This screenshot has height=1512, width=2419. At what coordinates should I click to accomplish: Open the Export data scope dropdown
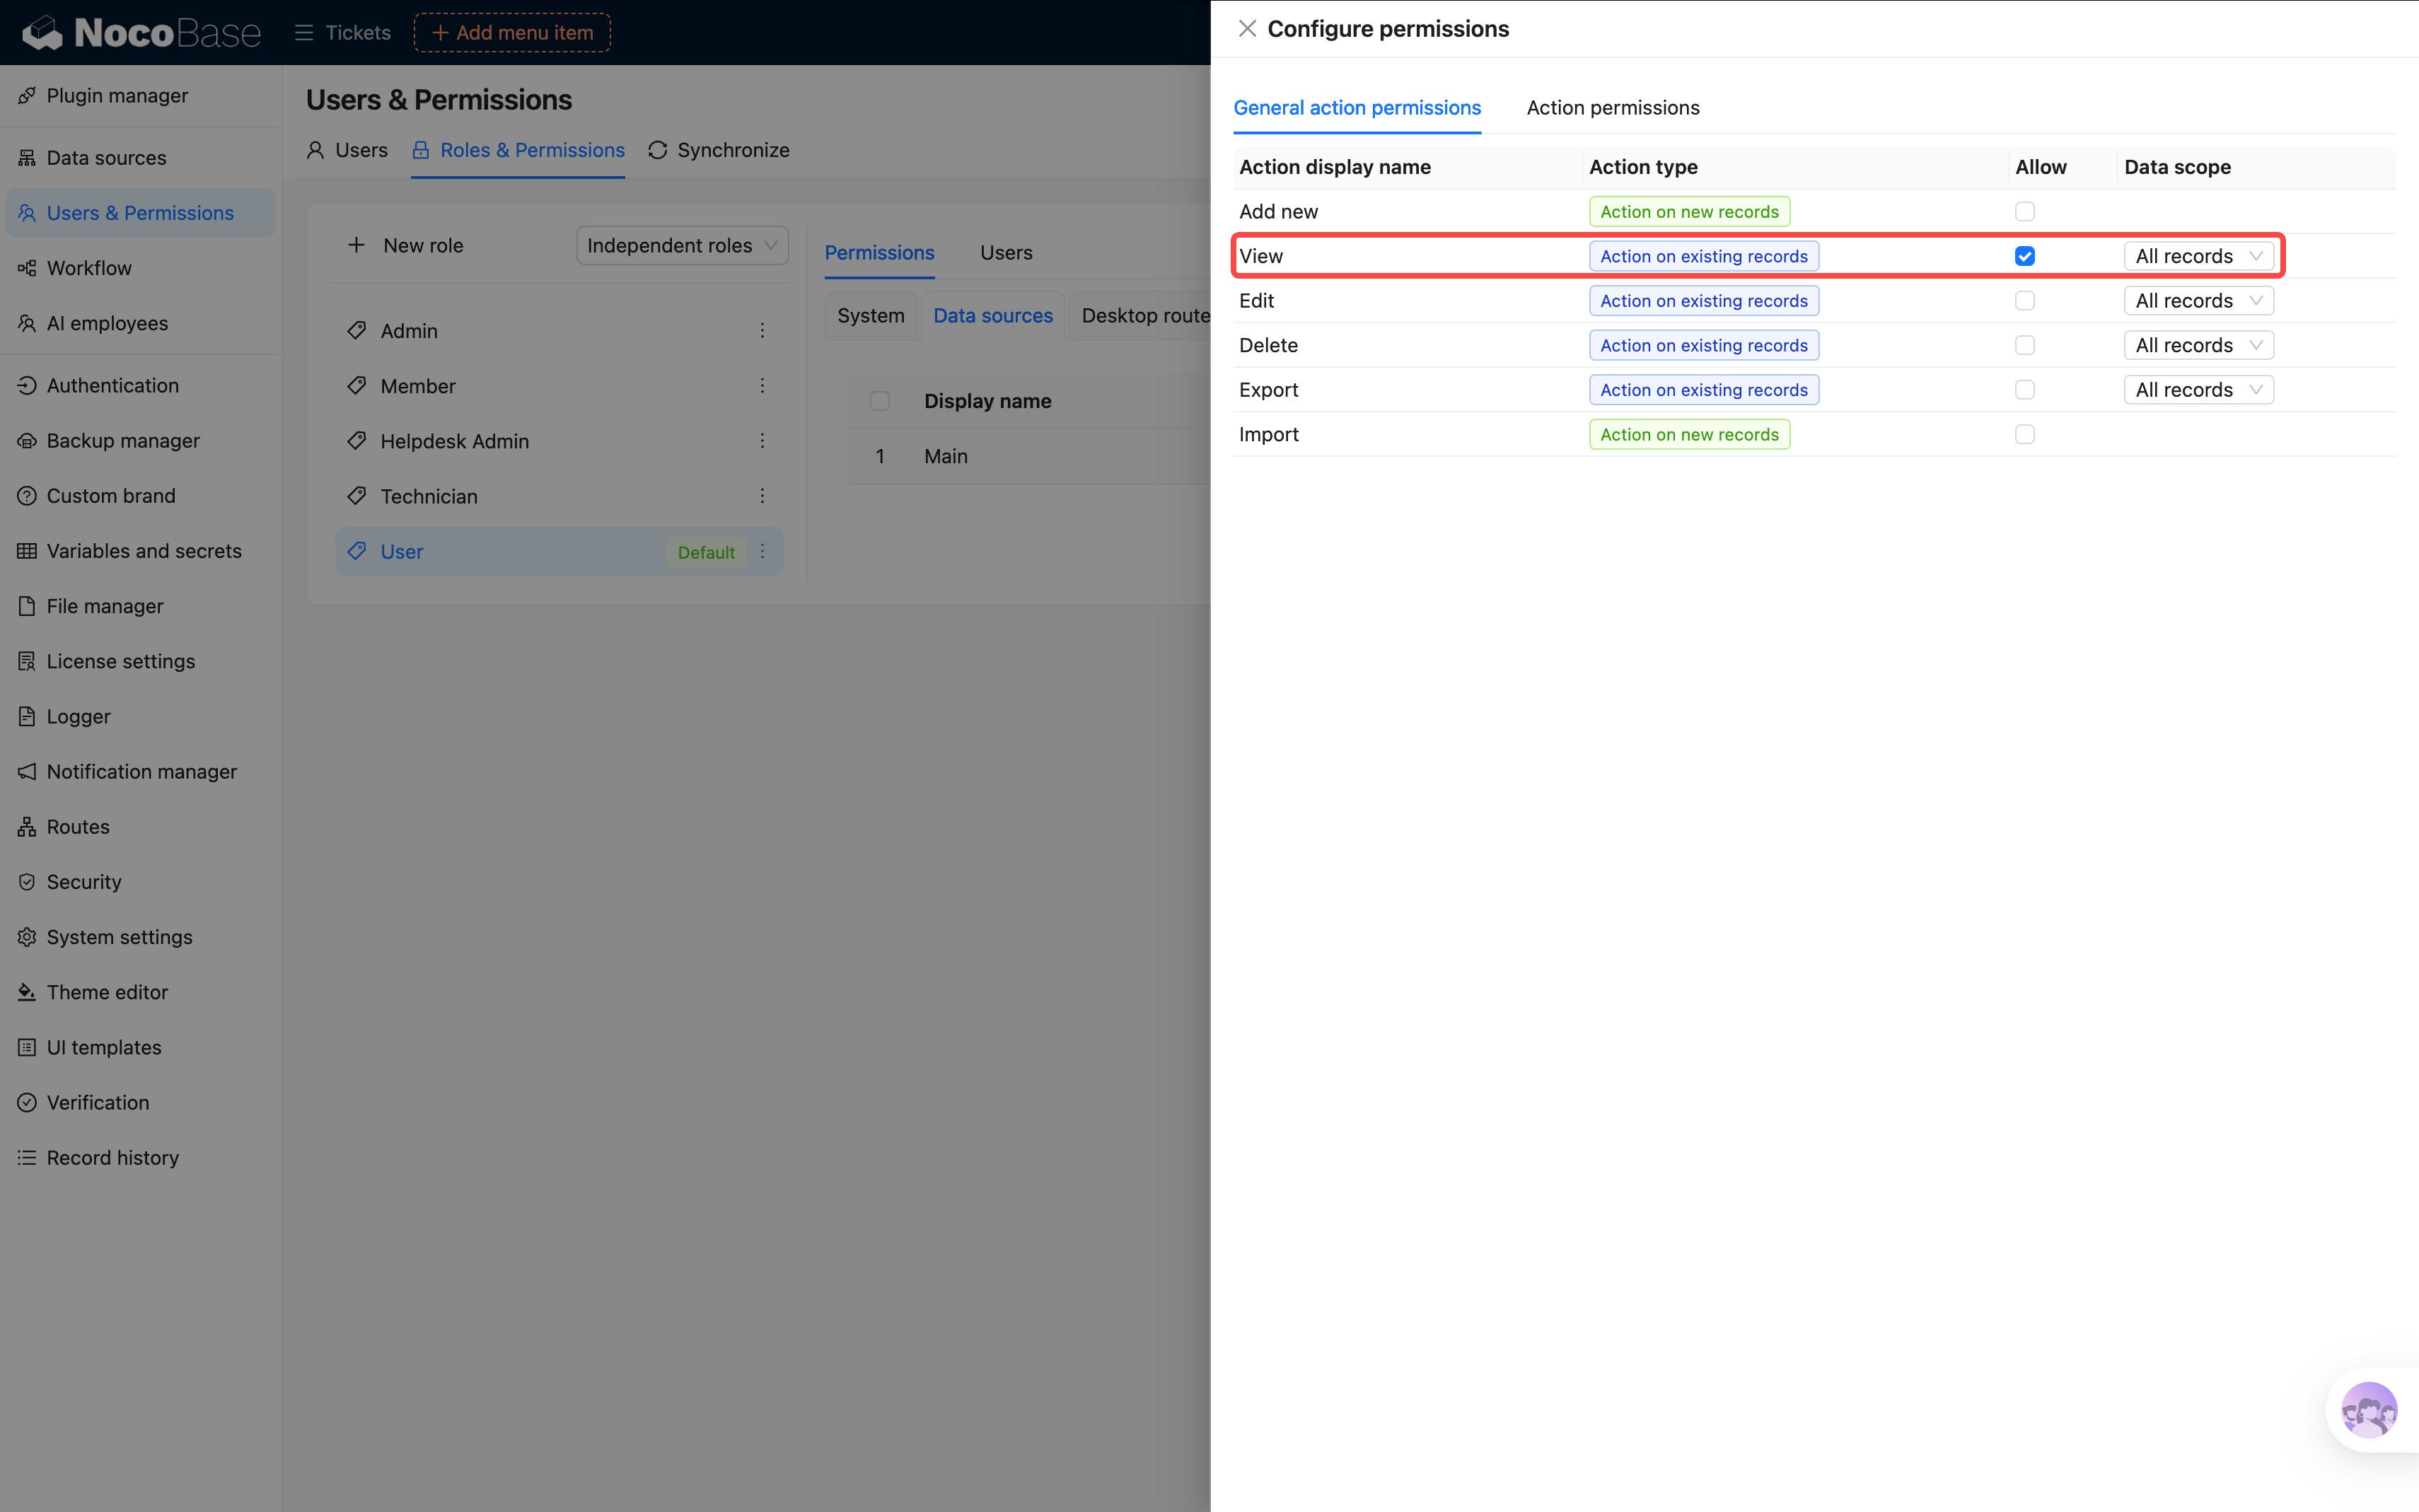(2198, 390)
